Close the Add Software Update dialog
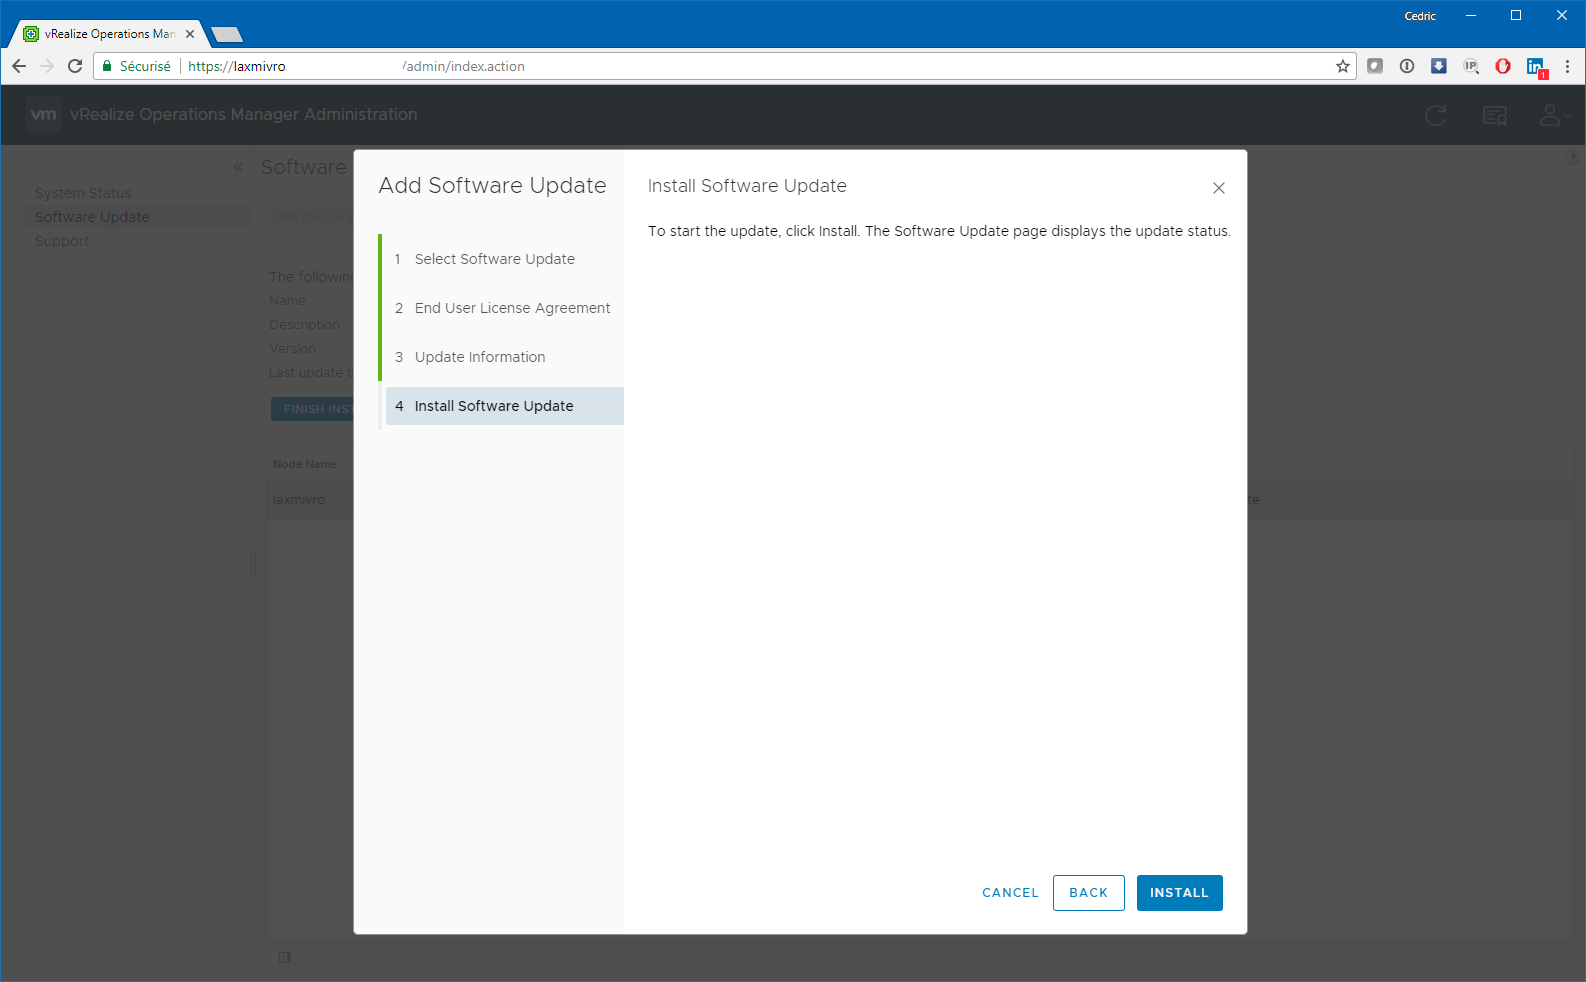The width and height of the screenshot is (1586, 982). 1218,188
